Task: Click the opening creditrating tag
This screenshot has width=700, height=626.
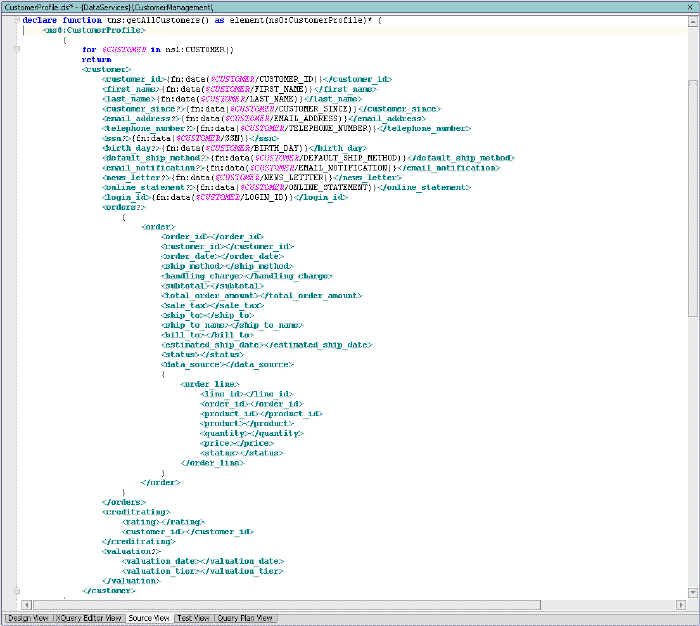Action: [x=136, y=512]
